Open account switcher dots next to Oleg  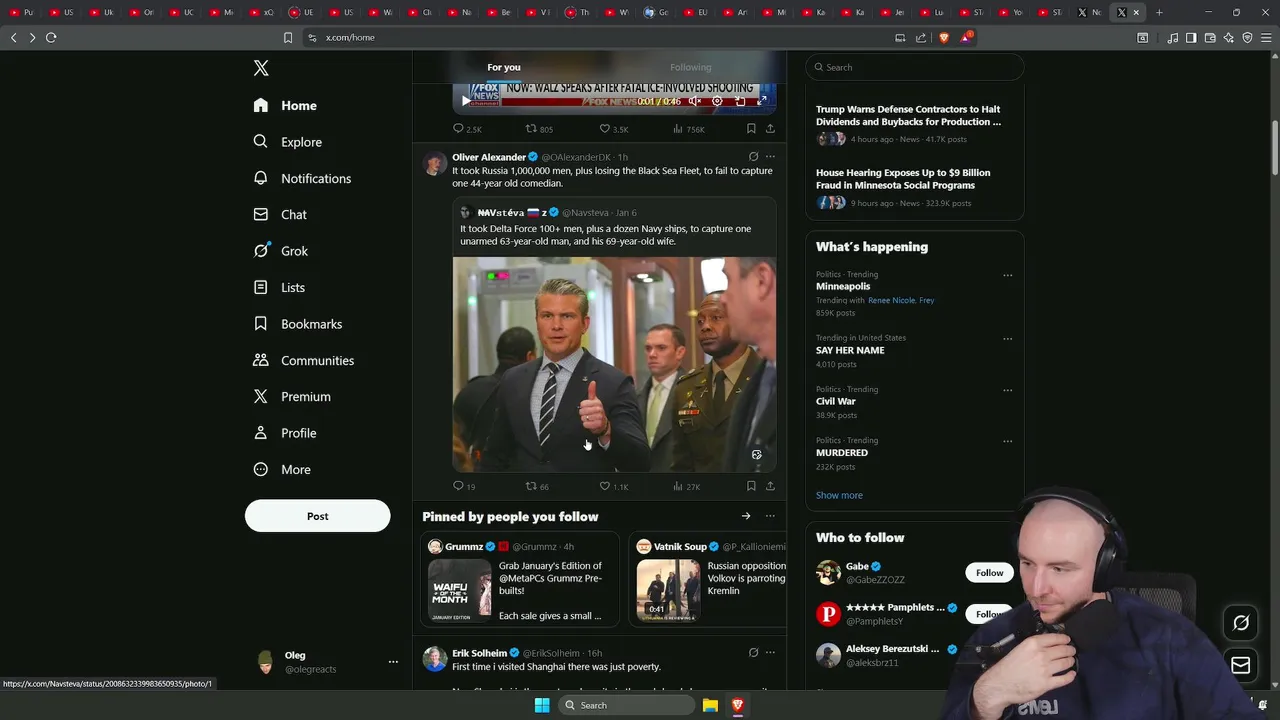tap(393, 662)
